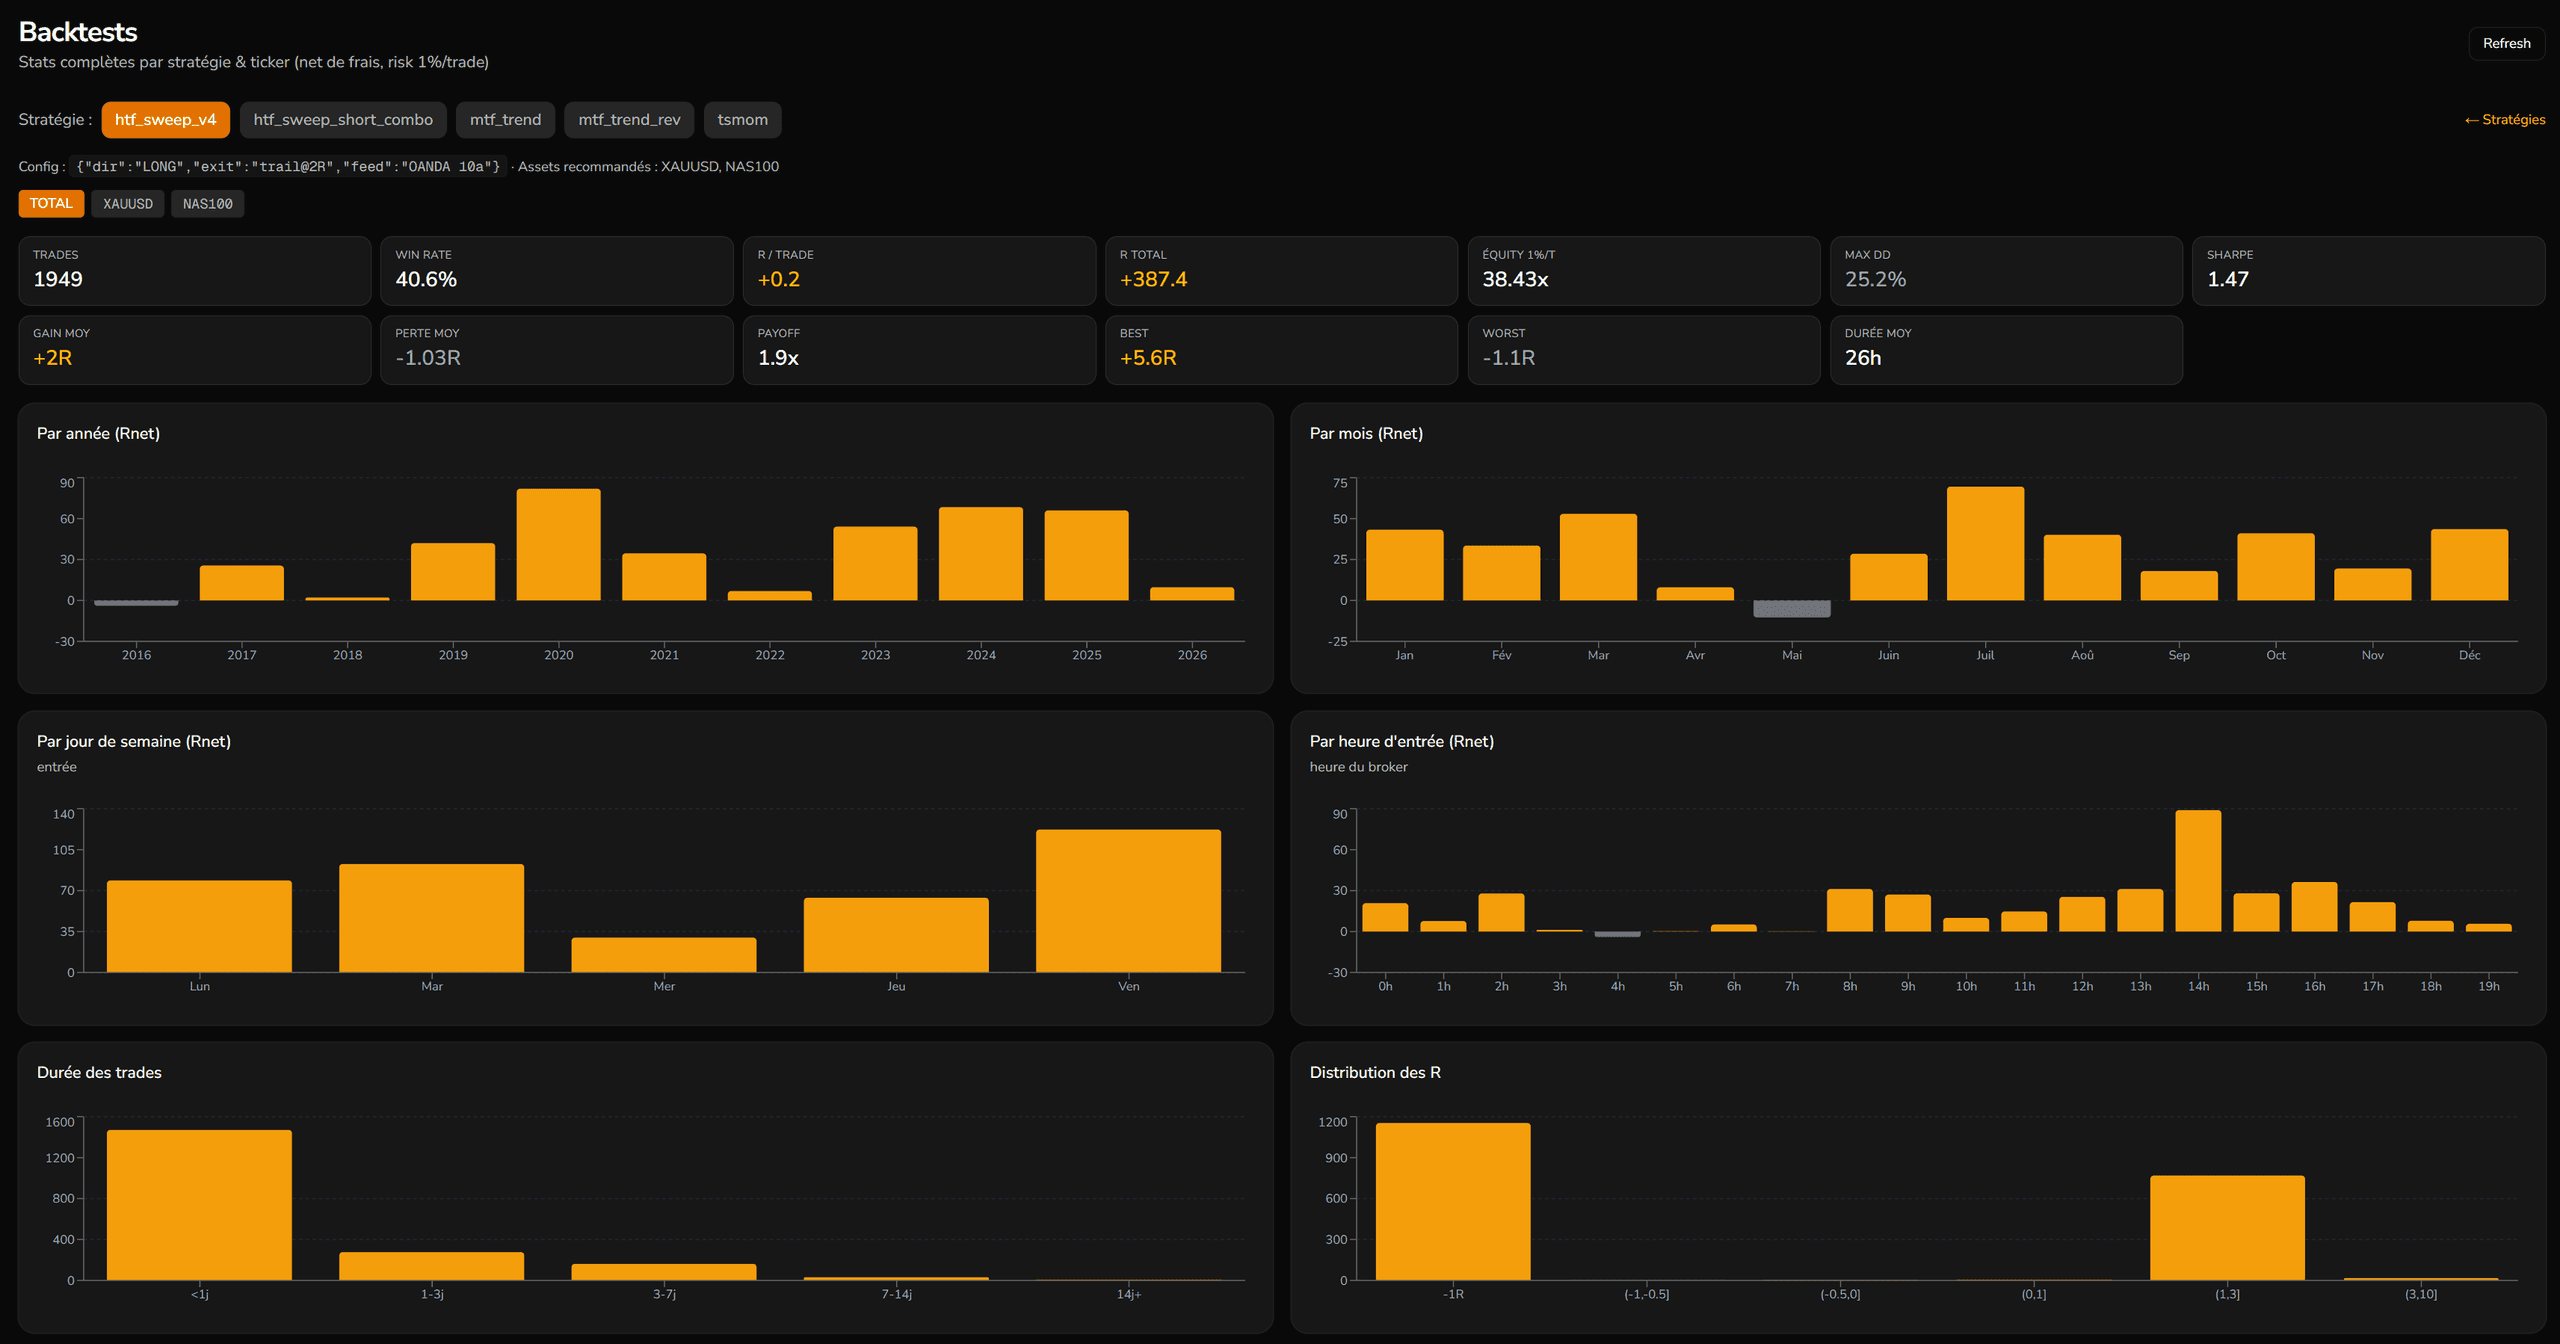Screen dimensions: 2560x1344
Task: Click the 14h bar in entry-hour chart
Action: tap(2198, 870)
